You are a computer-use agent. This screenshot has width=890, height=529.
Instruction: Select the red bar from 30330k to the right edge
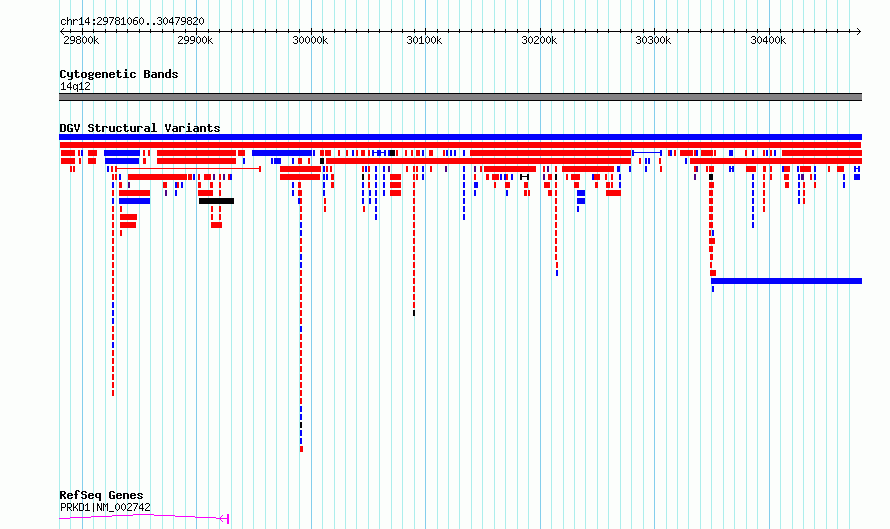tap(776, 161)
